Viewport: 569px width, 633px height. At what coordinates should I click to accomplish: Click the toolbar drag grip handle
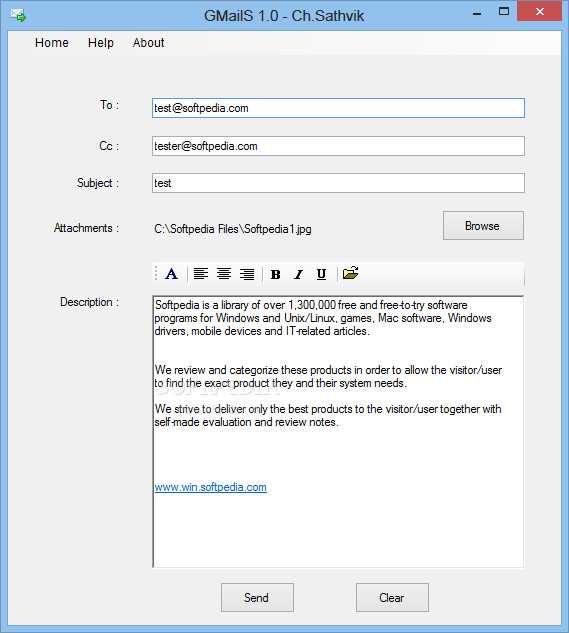[x=156, y=274]
